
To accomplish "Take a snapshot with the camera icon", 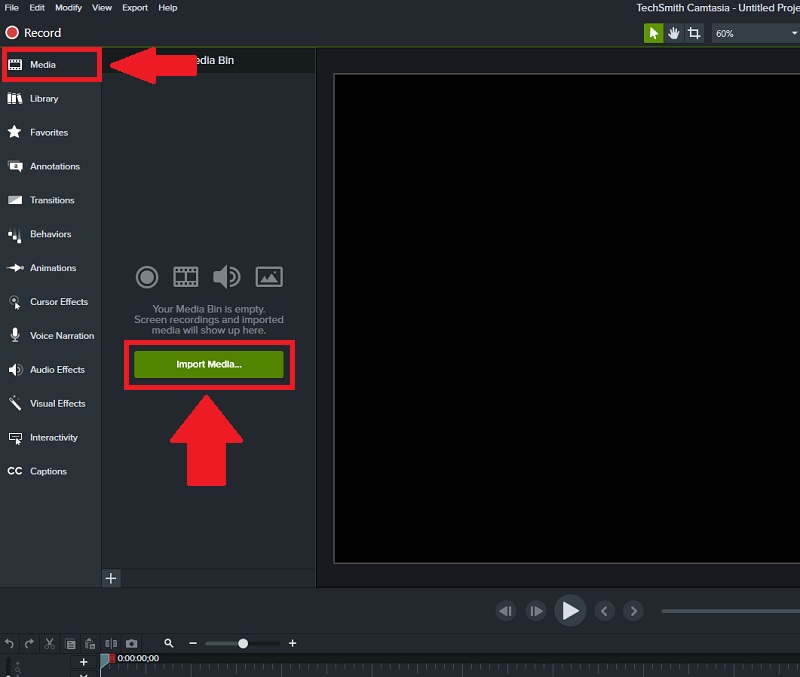I will pyautogui.click(x=131, y=643).
